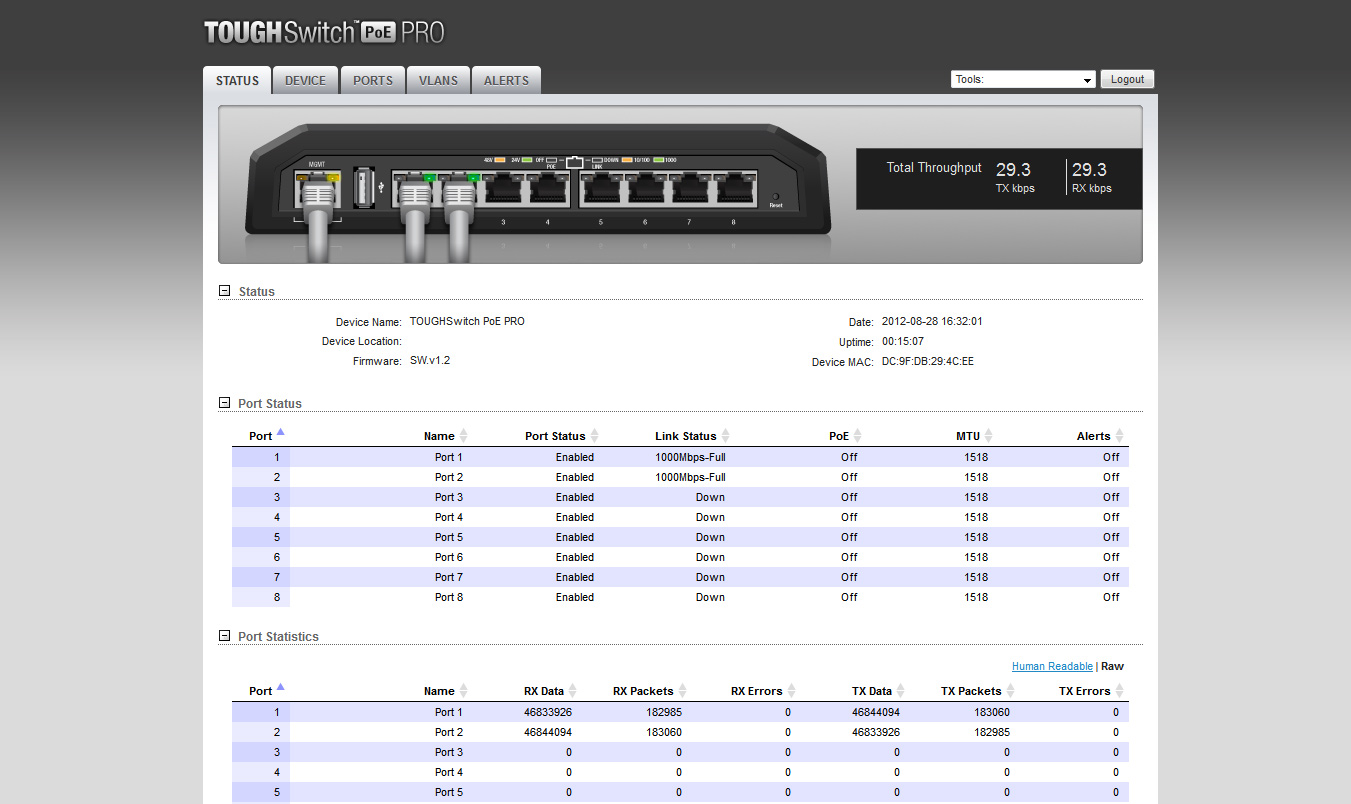
Task: Click the Uptime value 00:15:07
Action: [x=903, y=341]
